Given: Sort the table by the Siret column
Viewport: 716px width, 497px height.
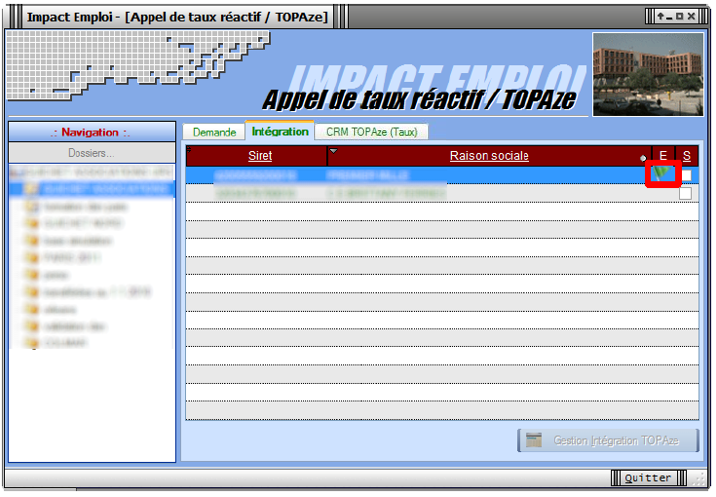Looking at the screenshot, I should pyautogui.click(x=260, y=156).
